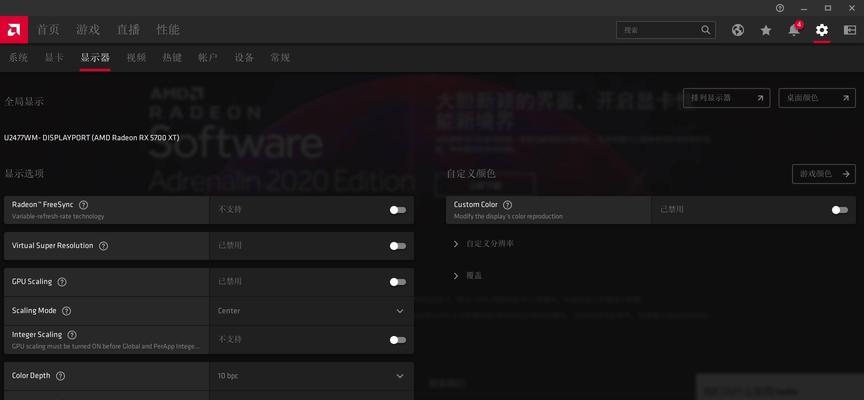Show Color Depth help icon
The image size is (864, 400).
(60, 376)
